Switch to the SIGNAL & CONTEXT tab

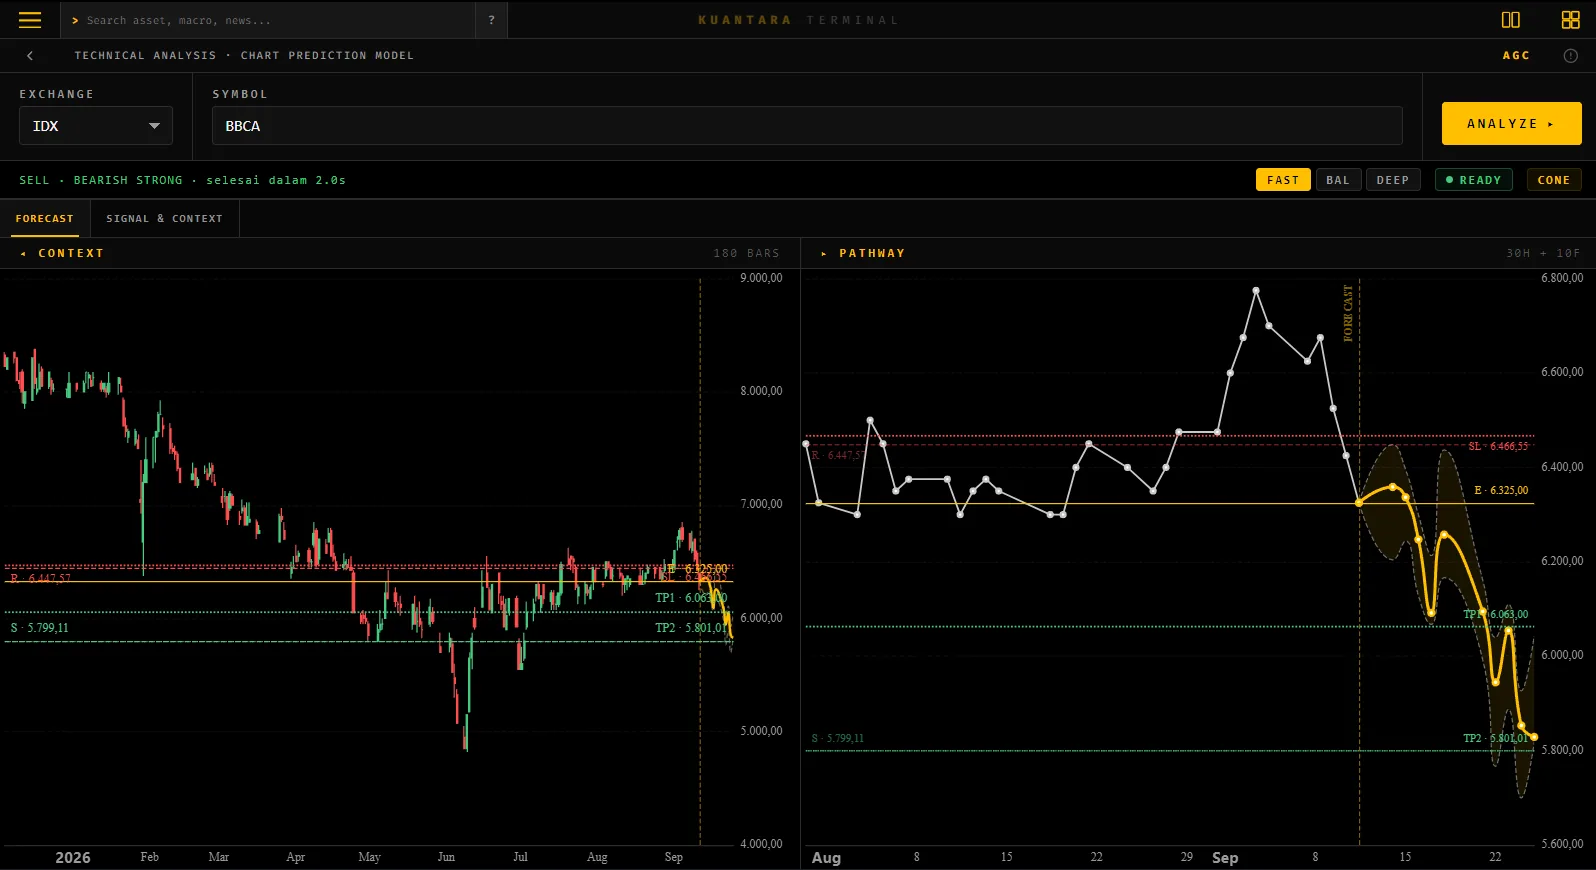click(165, 219)
